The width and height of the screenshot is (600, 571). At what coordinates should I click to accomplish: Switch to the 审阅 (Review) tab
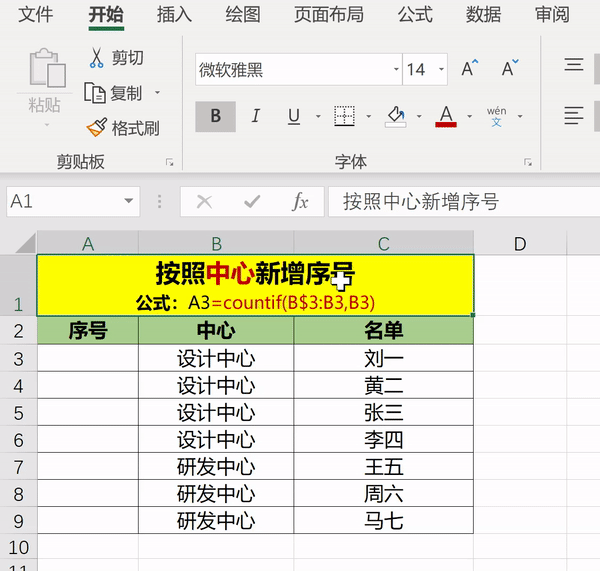tap(552, 15)
